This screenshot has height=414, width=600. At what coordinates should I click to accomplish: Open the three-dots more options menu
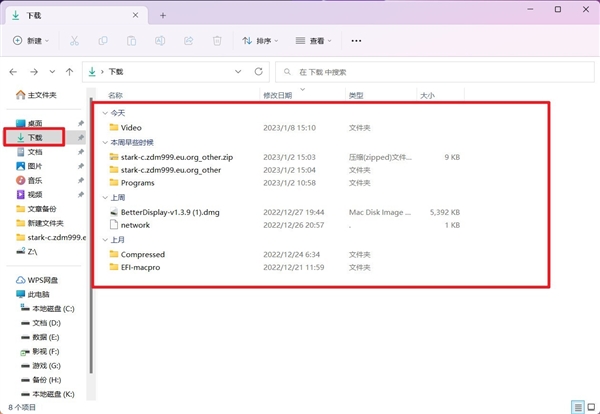click(356, 41)
